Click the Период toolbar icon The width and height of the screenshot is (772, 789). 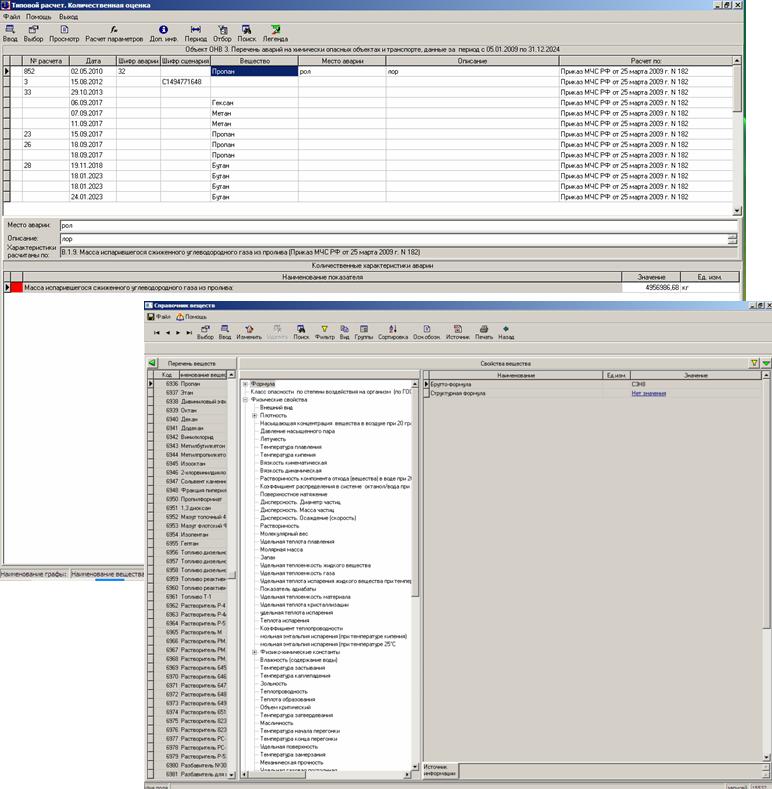click(x=196, y=33)
